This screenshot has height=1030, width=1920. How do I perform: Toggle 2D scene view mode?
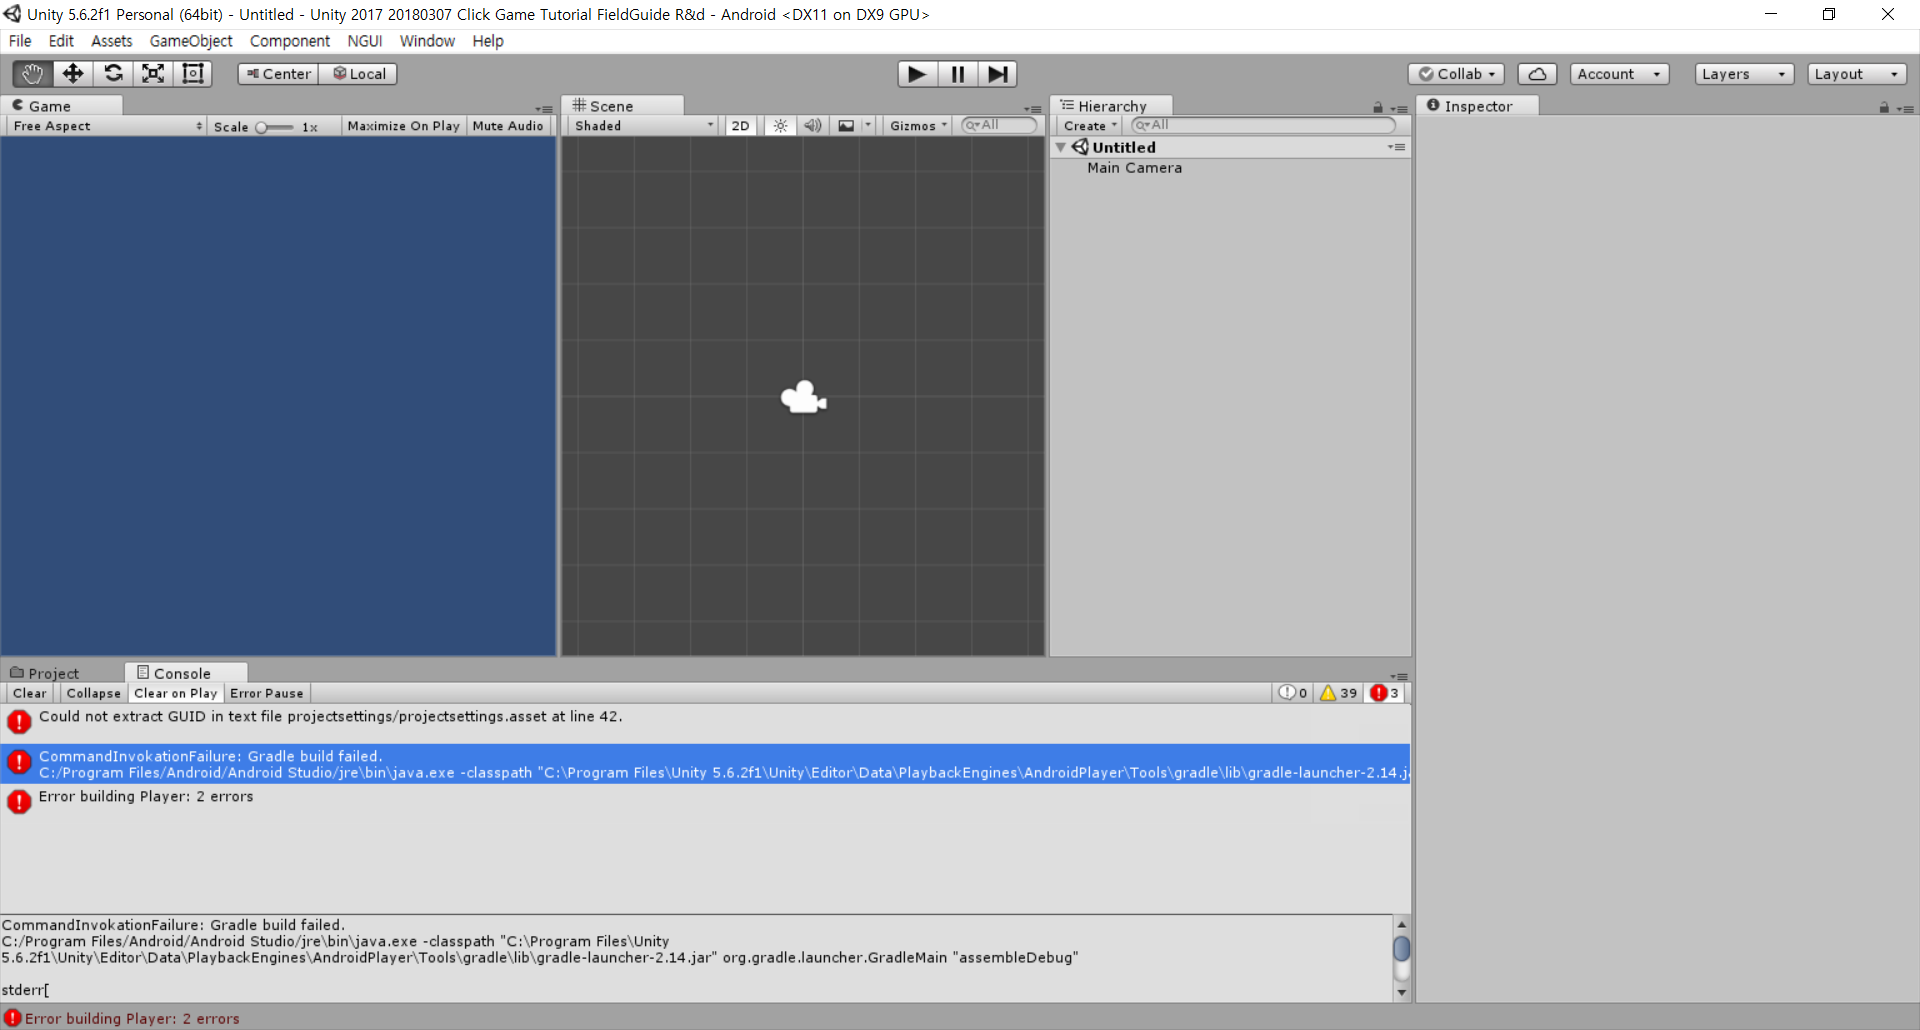pyautogui.click(x=740, y=126)
